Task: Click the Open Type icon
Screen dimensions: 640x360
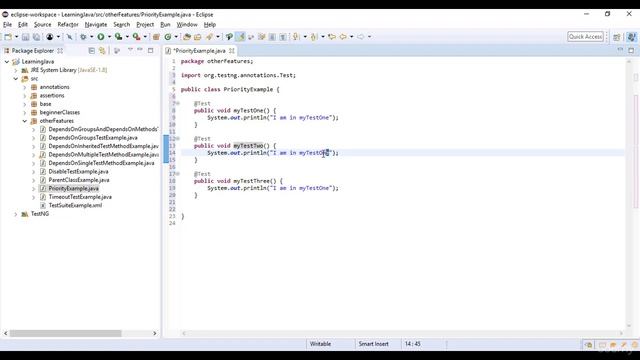Action: 187,37
